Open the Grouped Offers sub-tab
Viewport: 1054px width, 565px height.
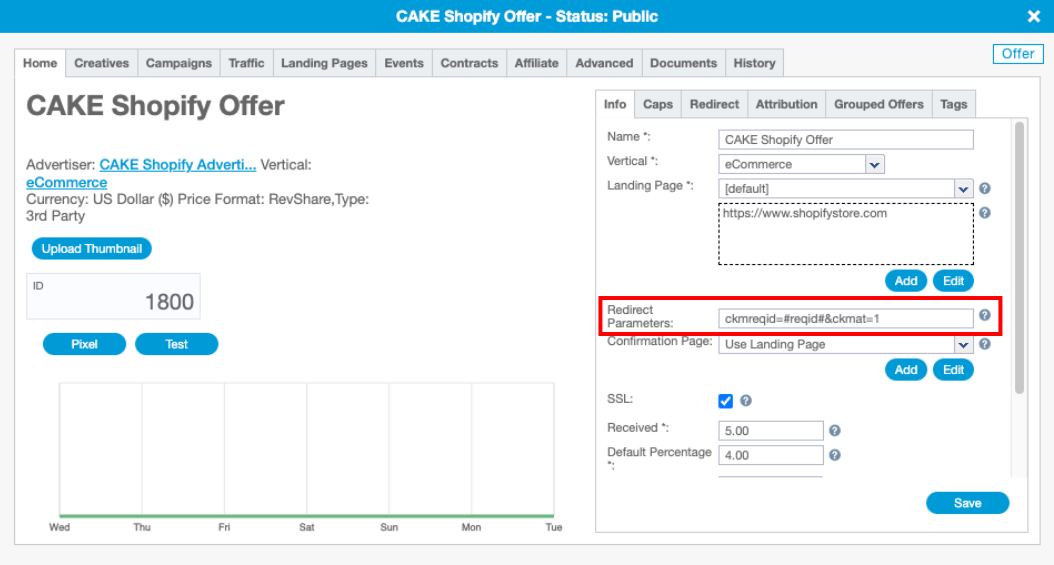[x=879, y=104]
